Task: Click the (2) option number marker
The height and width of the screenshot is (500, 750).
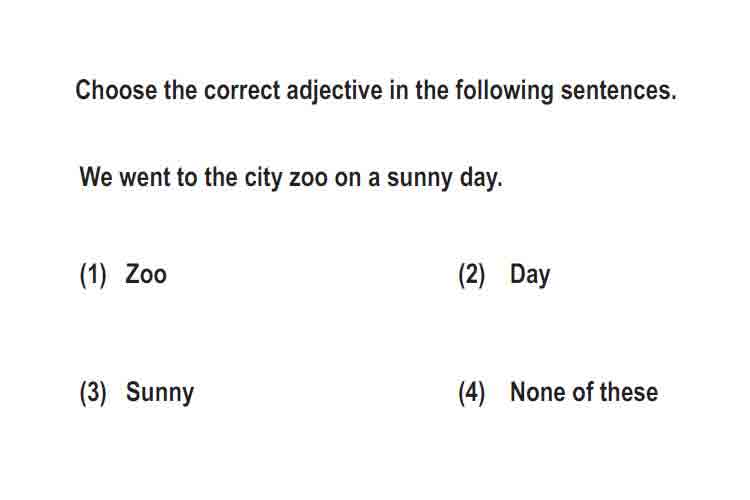Action: pyautogui.click(x=472, y=276)
